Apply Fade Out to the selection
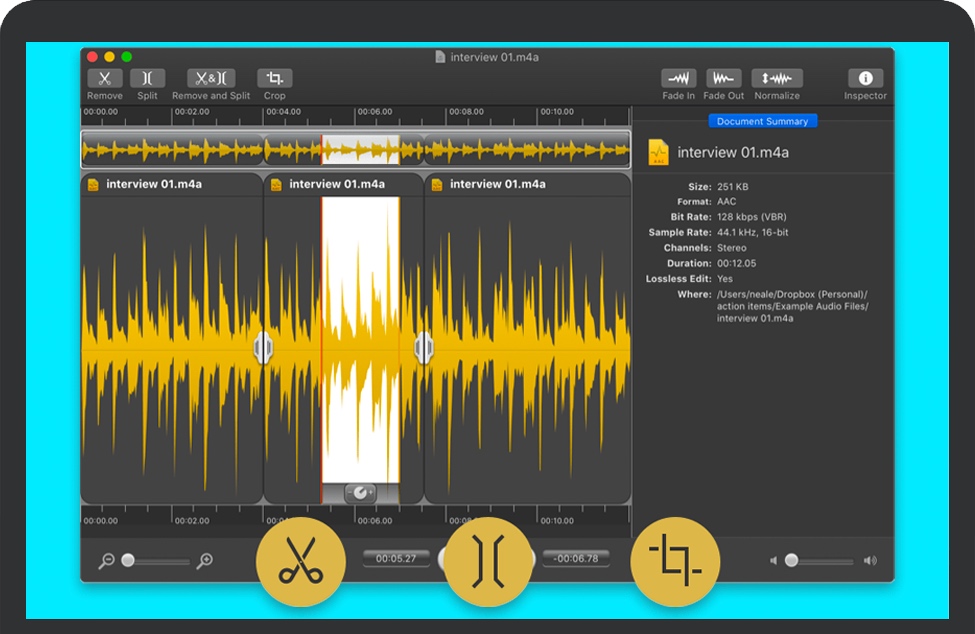 pyautogui.click(x=723, y=79)
